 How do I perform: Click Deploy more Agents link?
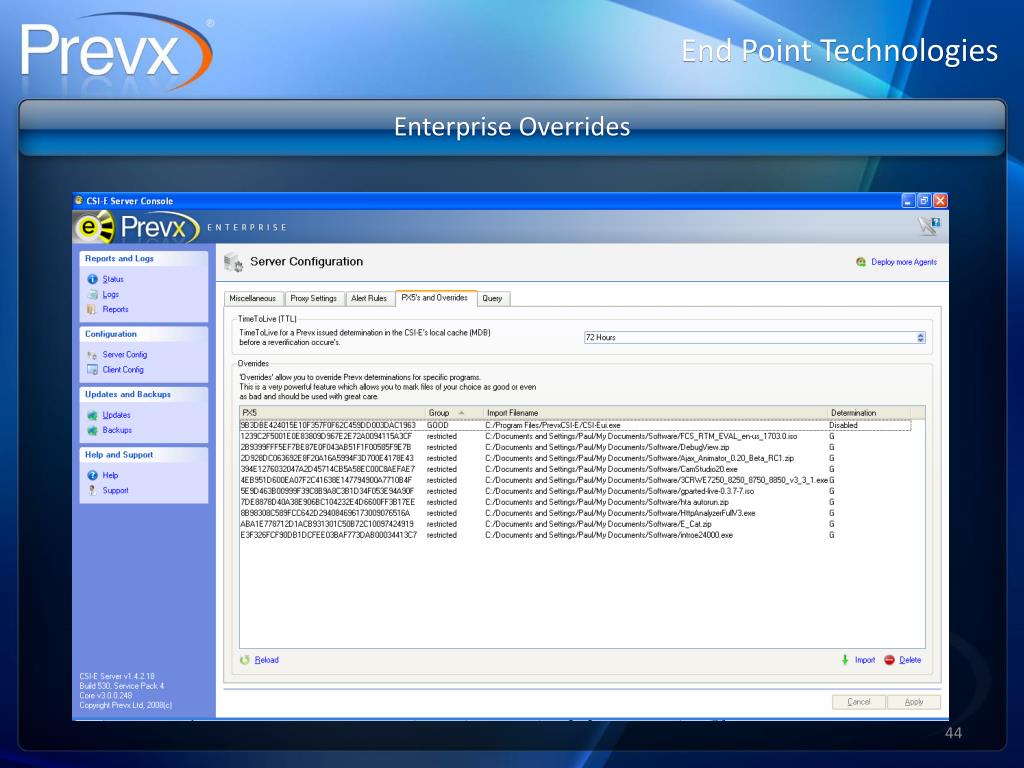tap(904, 262)
